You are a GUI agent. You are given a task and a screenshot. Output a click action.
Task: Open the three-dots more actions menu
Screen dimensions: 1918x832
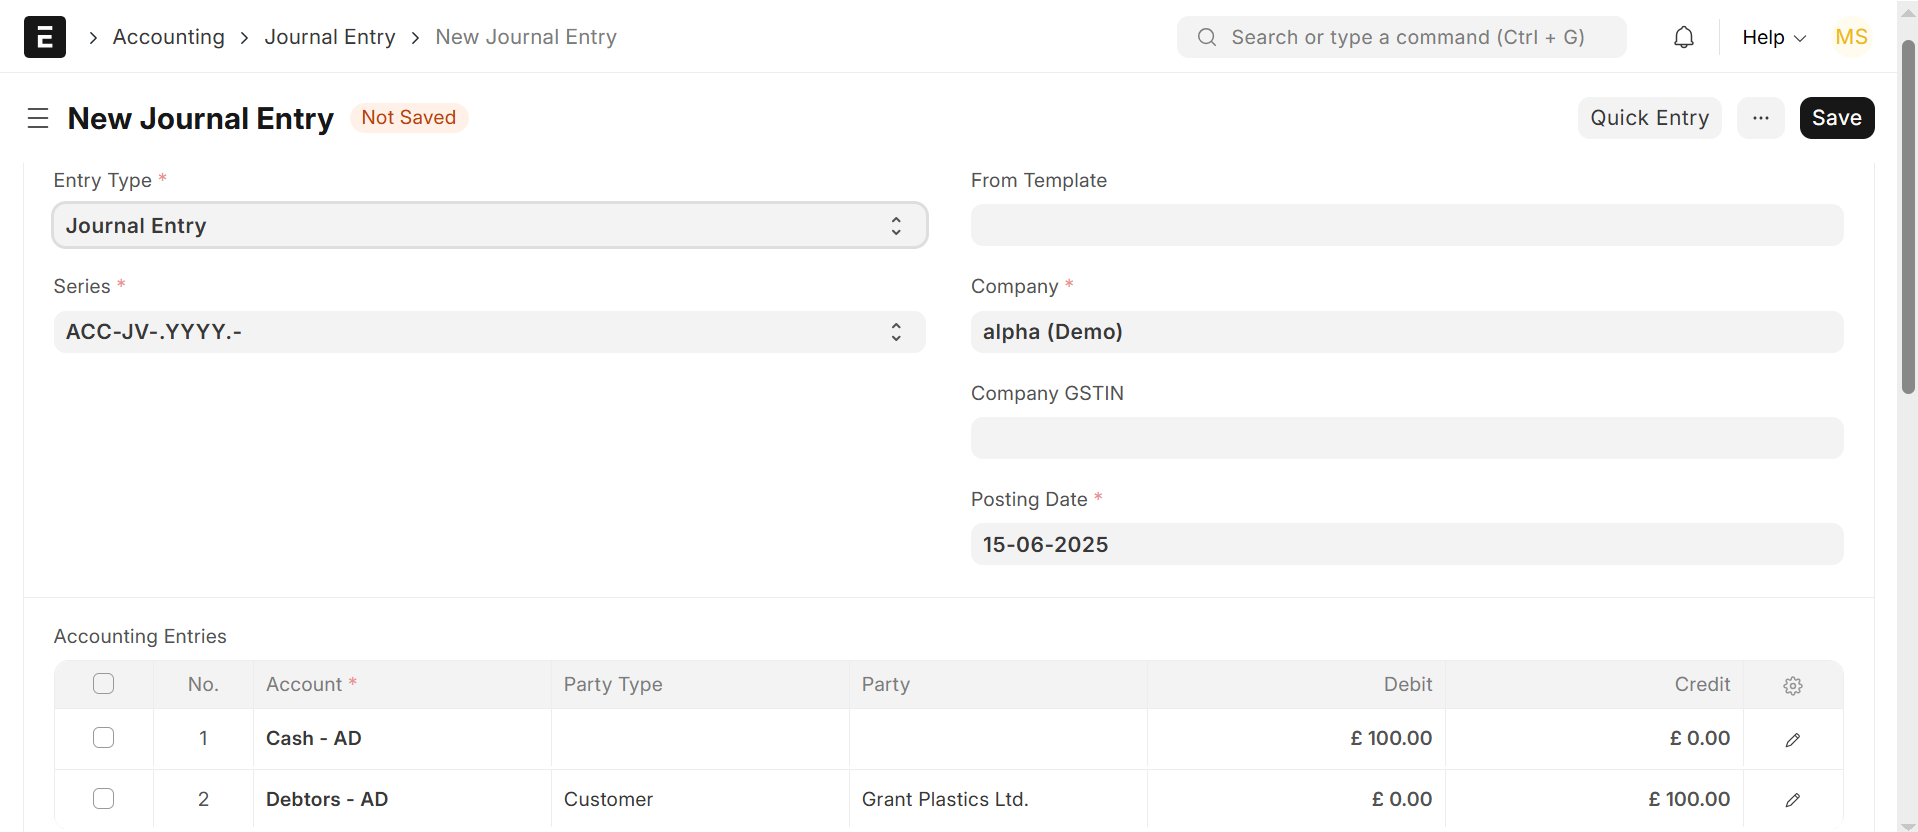pyautogui.click(x=1760, y=118)
